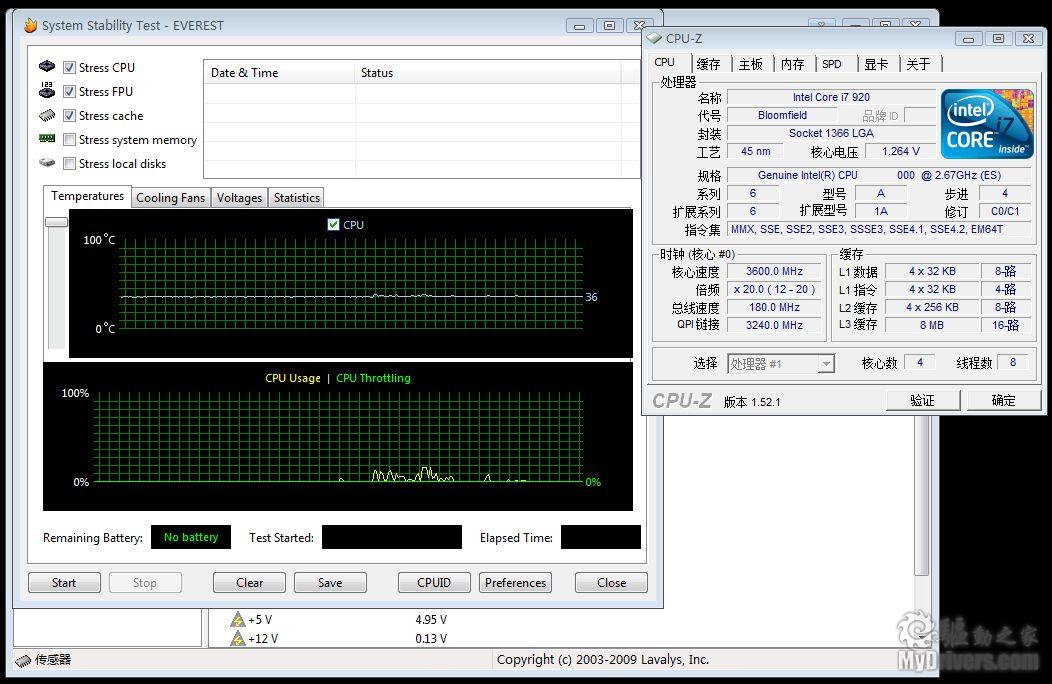
Task: Toggle the CPU temperature graph checkbox
Action: tap(333, 224)
